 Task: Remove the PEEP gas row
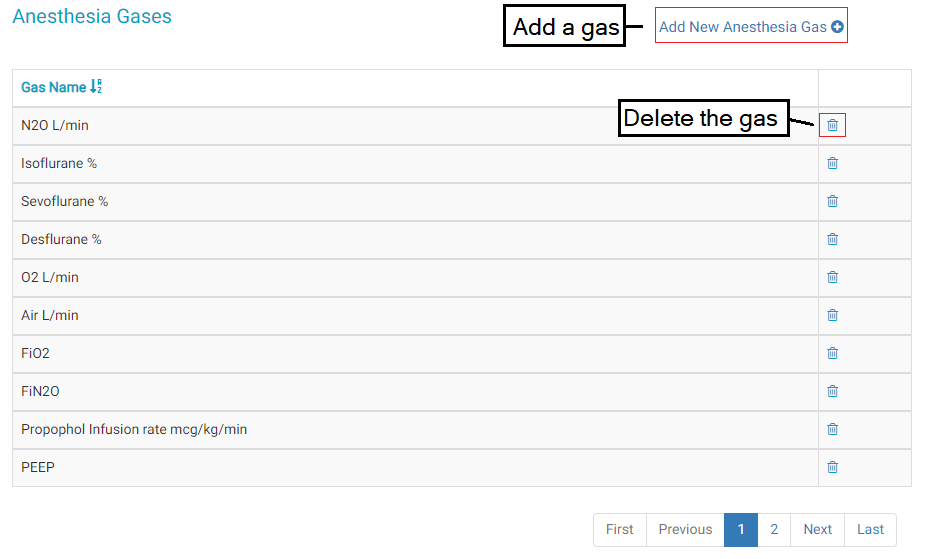832,467
